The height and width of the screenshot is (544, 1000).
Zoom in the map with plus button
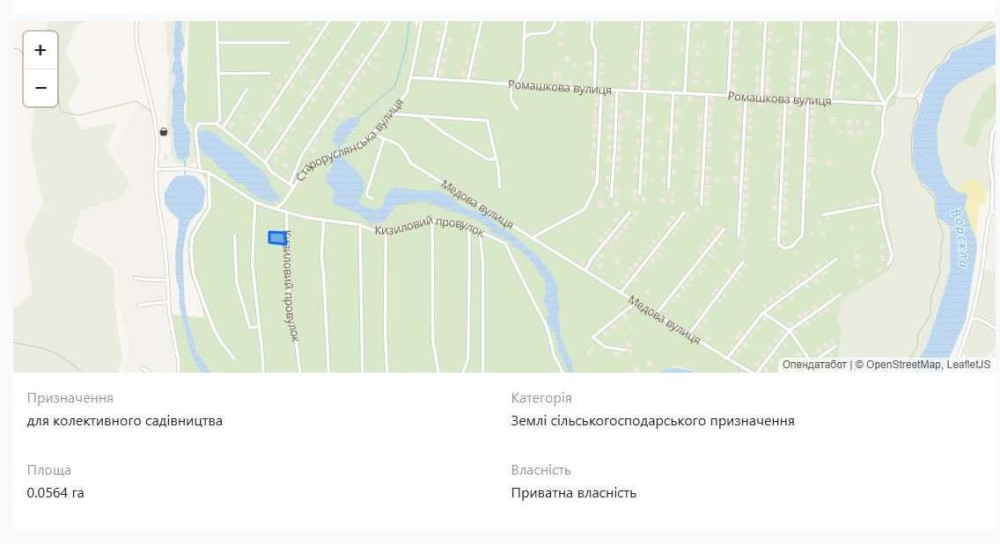[40, 50]
